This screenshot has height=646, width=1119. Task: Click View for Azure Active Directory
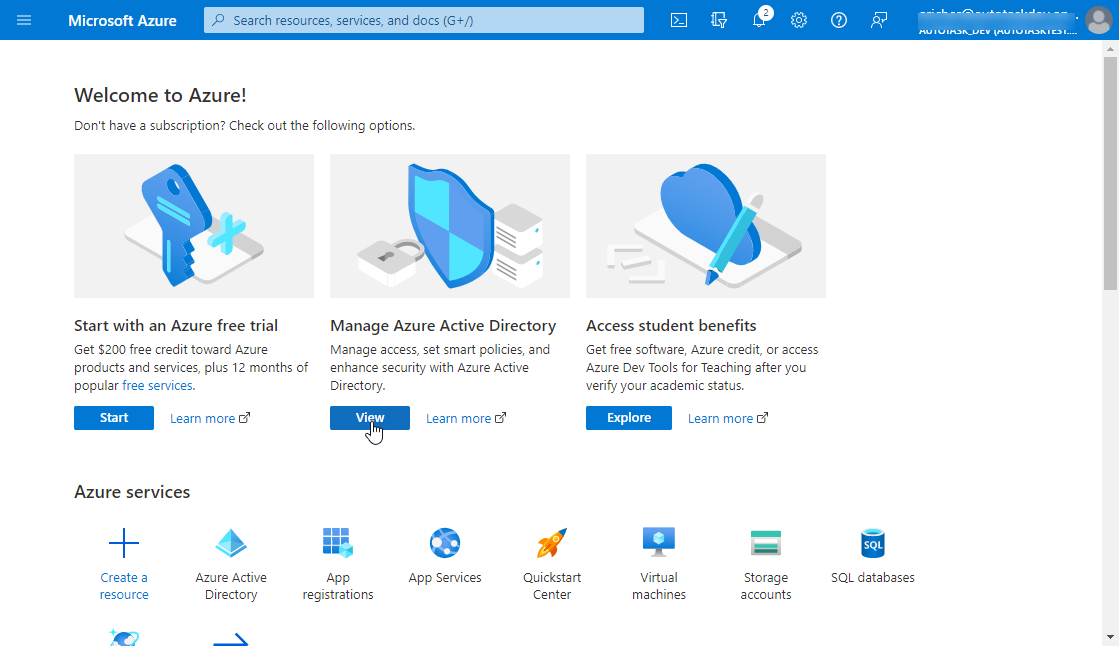tap(370, 418)
